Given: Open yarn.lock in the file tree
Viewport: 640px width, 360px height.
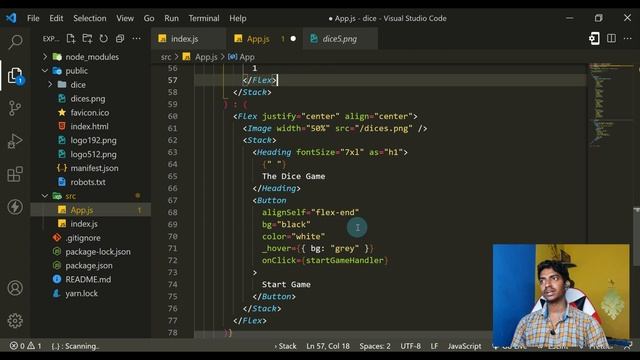Looking at the screenshot, I should (x=82, y=293).
